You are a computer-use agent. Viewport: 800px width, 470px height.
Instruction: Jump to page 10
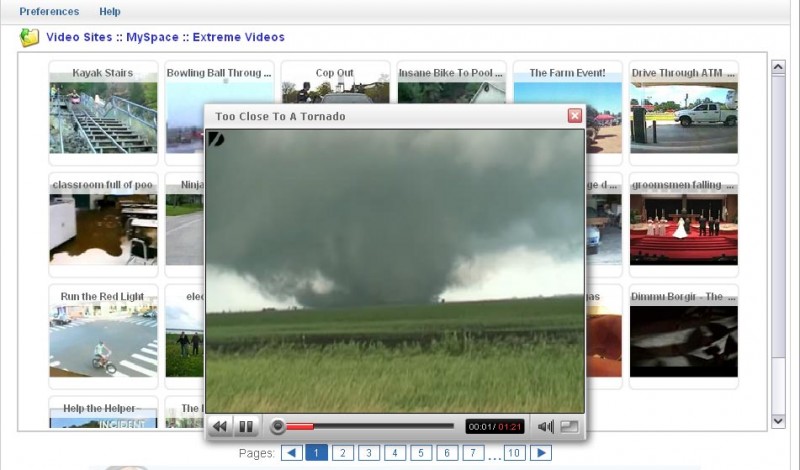[514, 453]
